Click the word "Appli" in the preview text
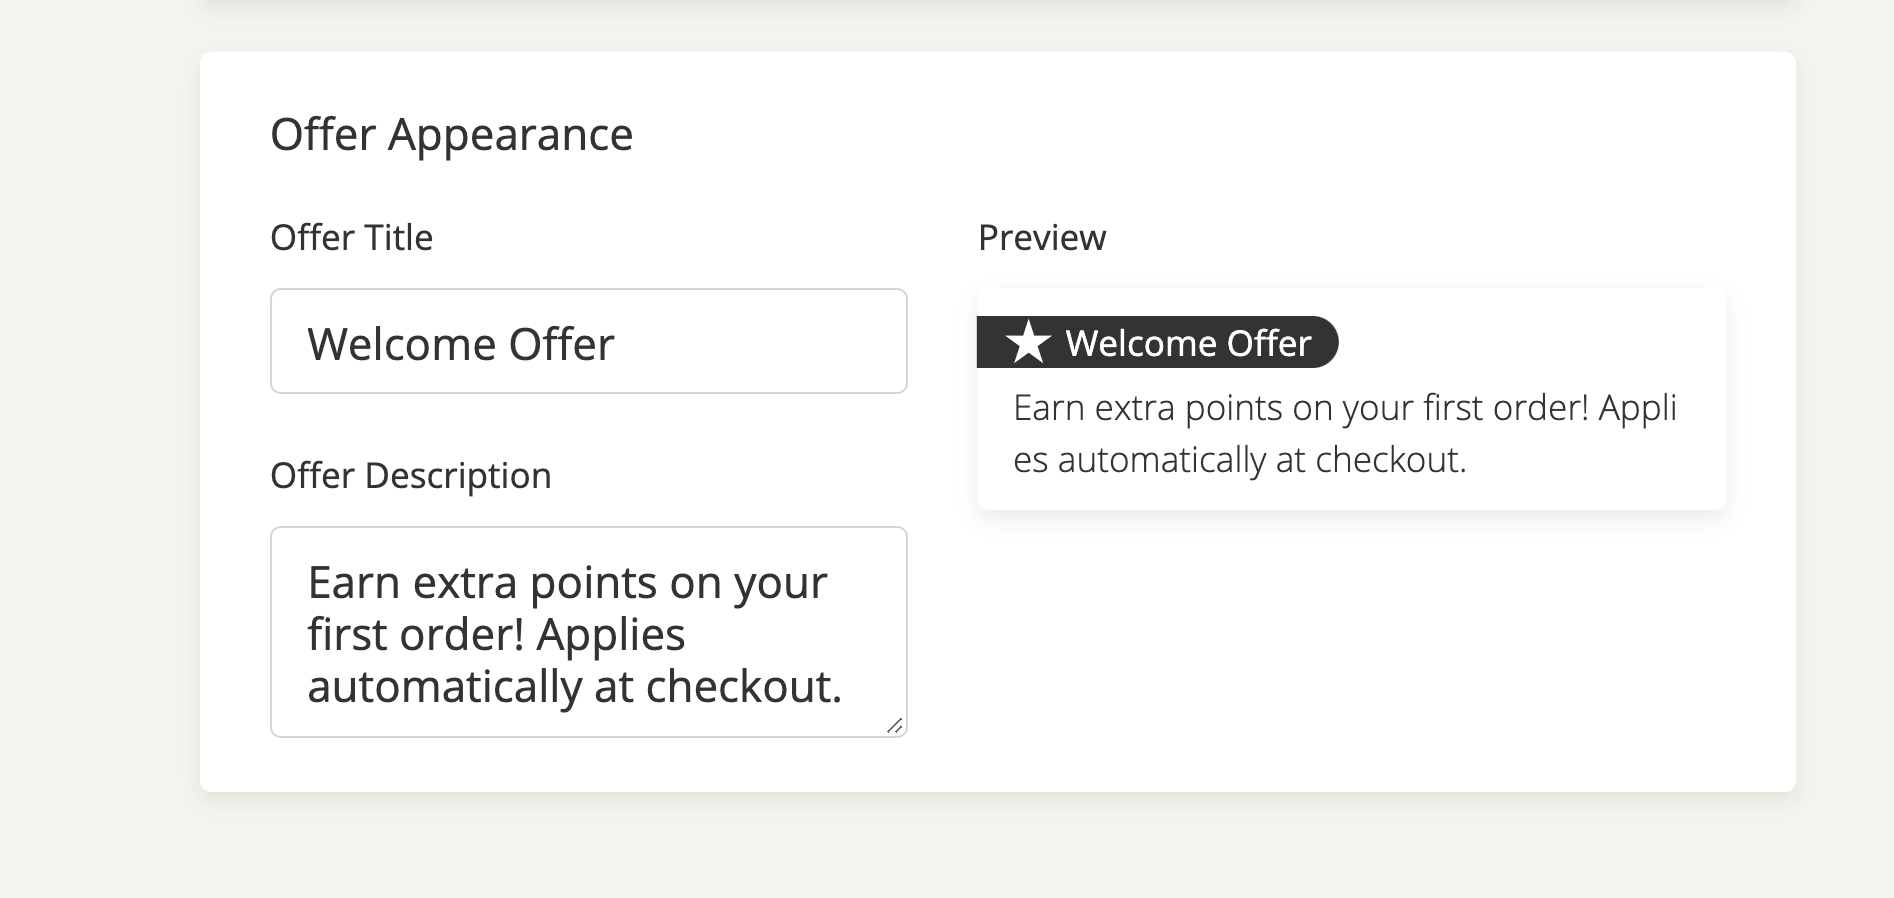The height and width of the screenshot is (898, 1894). coord(1637,408)
